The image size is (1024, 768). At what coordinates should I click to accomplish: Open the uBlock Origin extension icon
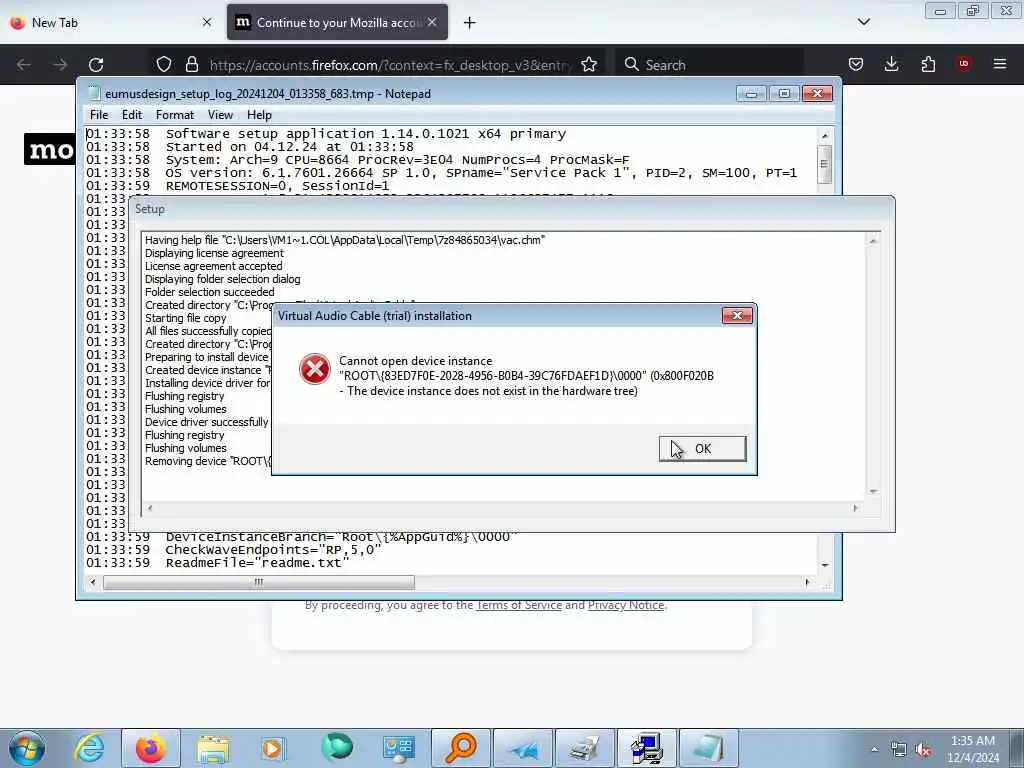point(964,64)
